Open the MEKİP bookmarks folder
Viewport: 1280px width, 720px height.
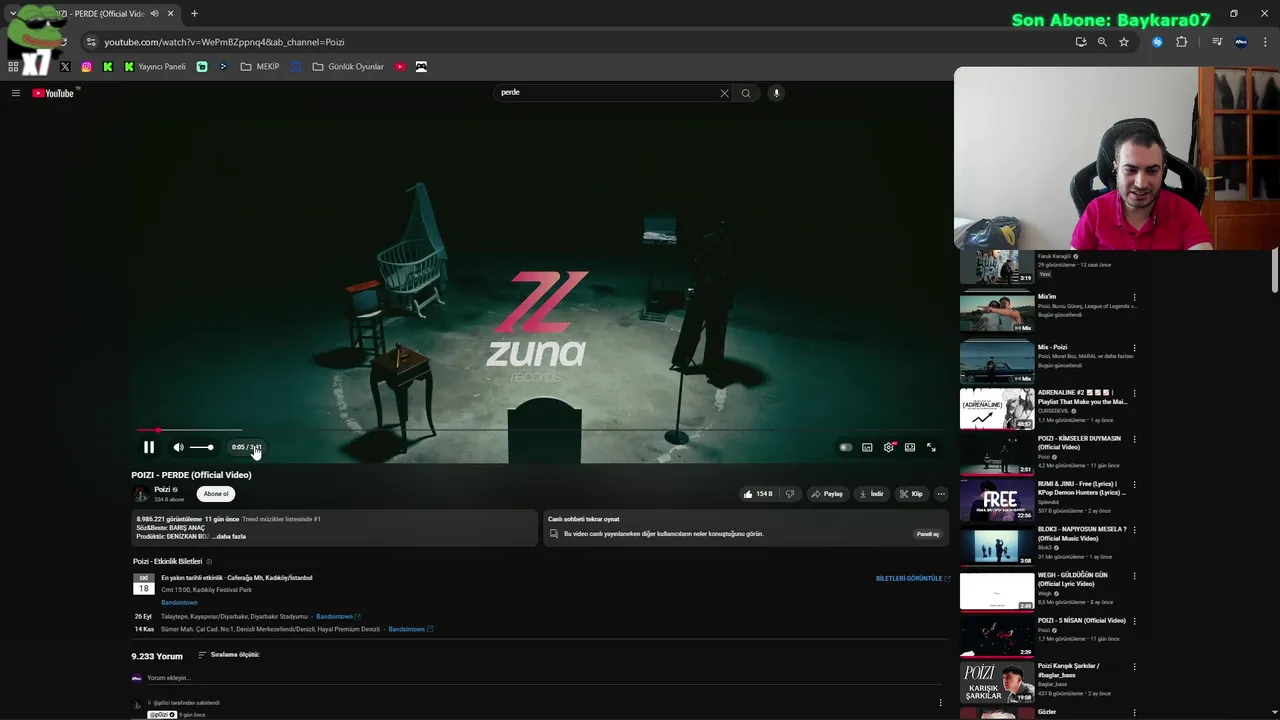[x=260, y=67]
